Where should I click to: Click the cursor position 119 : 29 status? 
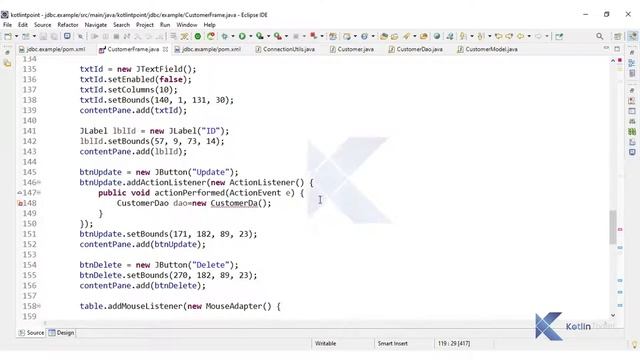click(x=453, y=344)
